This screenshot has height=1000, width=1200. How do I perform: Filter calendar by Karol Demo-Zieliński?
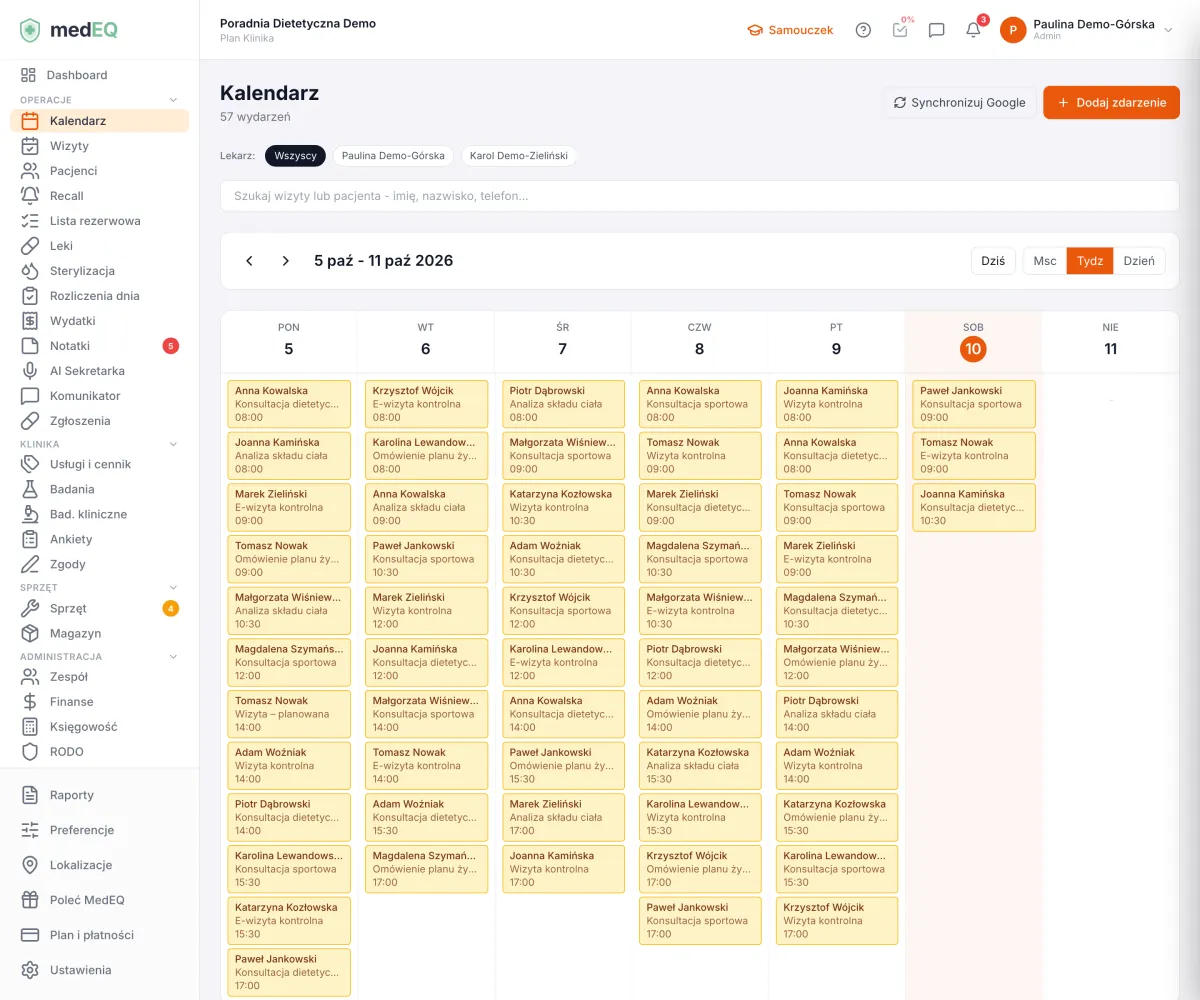pyautogui.click(x=519, y=156)
